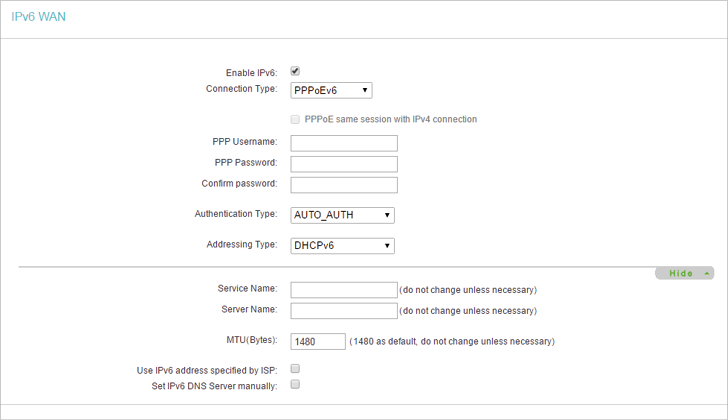Check Set IPv6 DNS Server manually
The height and width of the screenshot is (420, 728).
tap(295, 385)
